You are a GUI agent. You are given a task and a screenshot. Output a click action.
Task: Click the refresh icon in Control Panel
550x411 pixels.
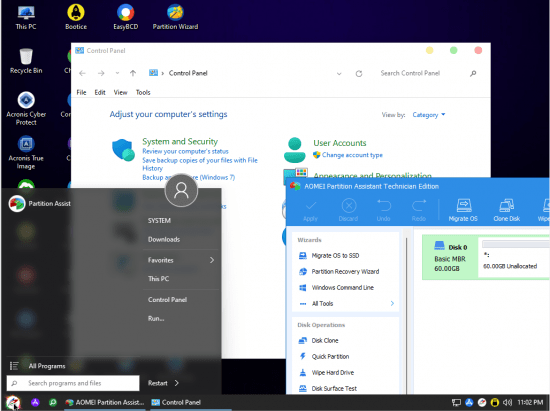358,73
